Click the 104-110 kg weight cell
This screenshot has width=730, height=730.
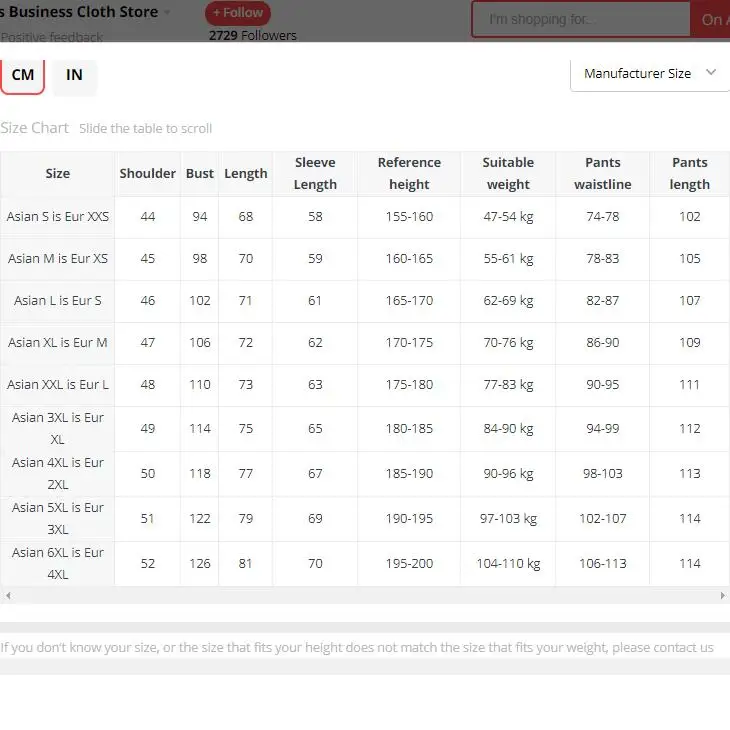click(508, 563)
